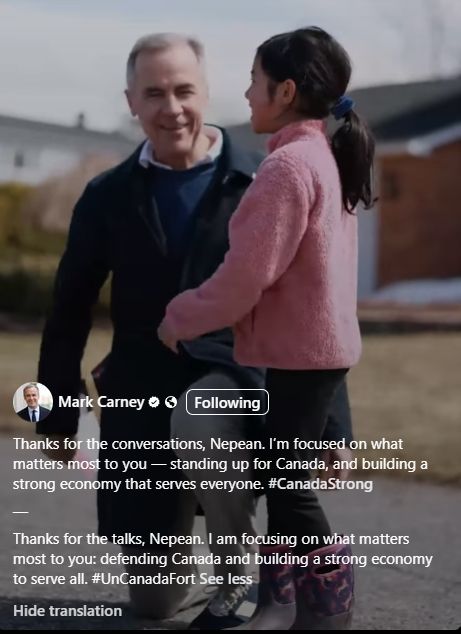461x634 pixels.
Task: Toggle the Following button
Action: (227, 402)
